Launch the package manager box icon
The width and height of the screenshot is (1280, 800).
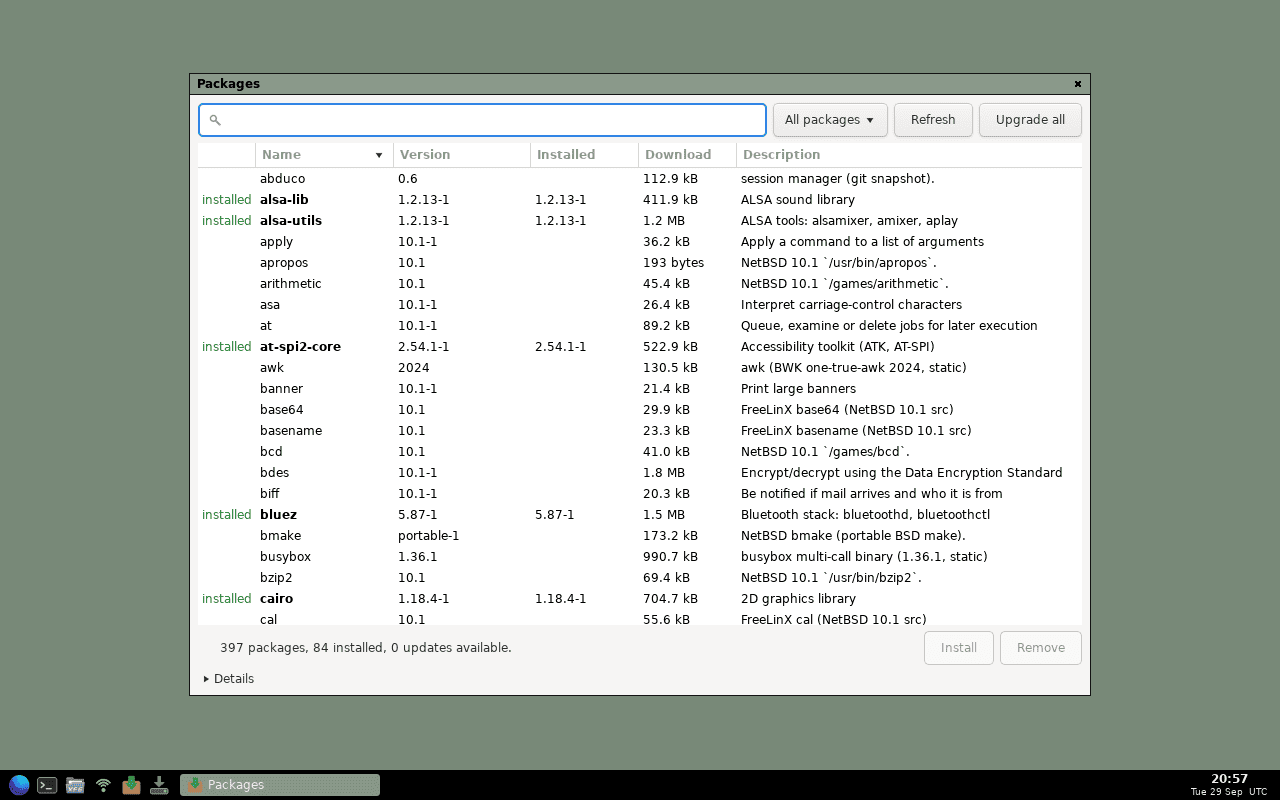[x=131, y=785]
